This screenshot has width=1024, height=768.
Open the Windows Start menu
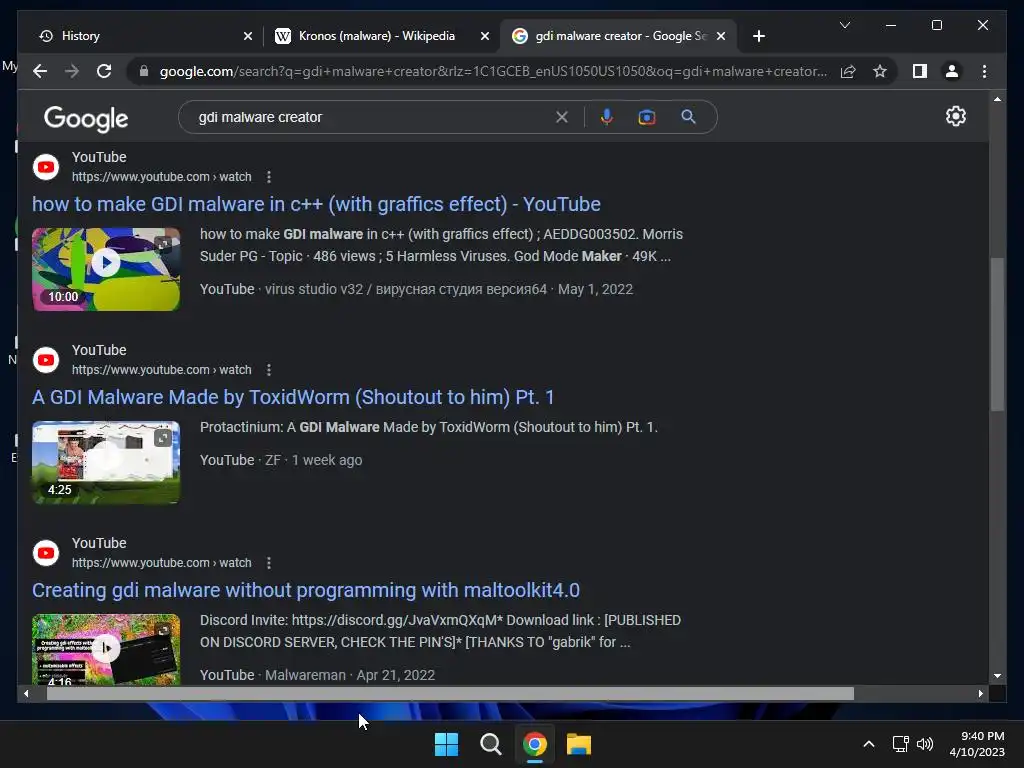(x=447, y=744)
